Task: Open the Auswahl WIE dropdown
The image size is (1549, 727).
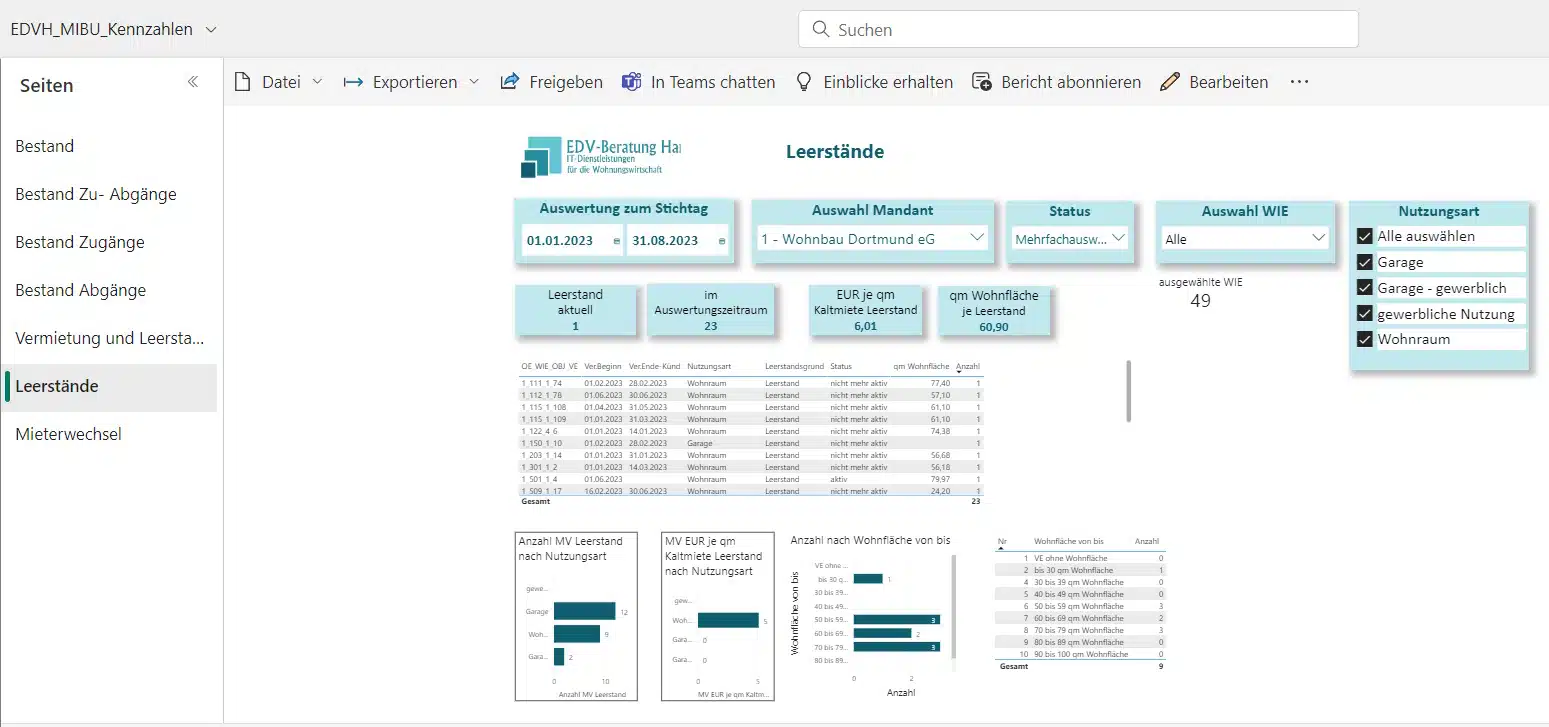Action: [1318, 238]
